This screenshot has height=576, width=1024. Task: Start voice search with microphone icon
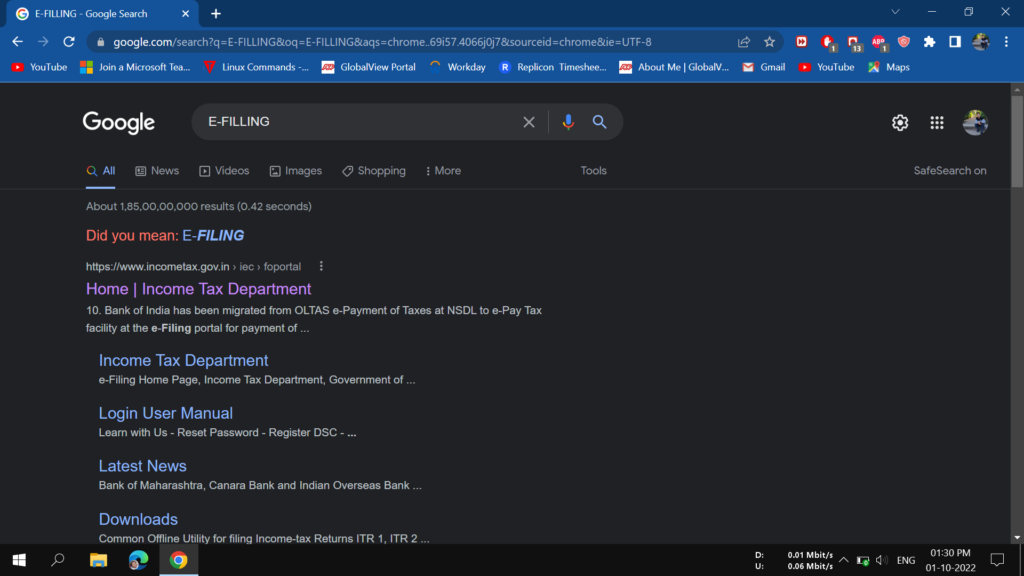pyautogui.click(x=568, y=122)
